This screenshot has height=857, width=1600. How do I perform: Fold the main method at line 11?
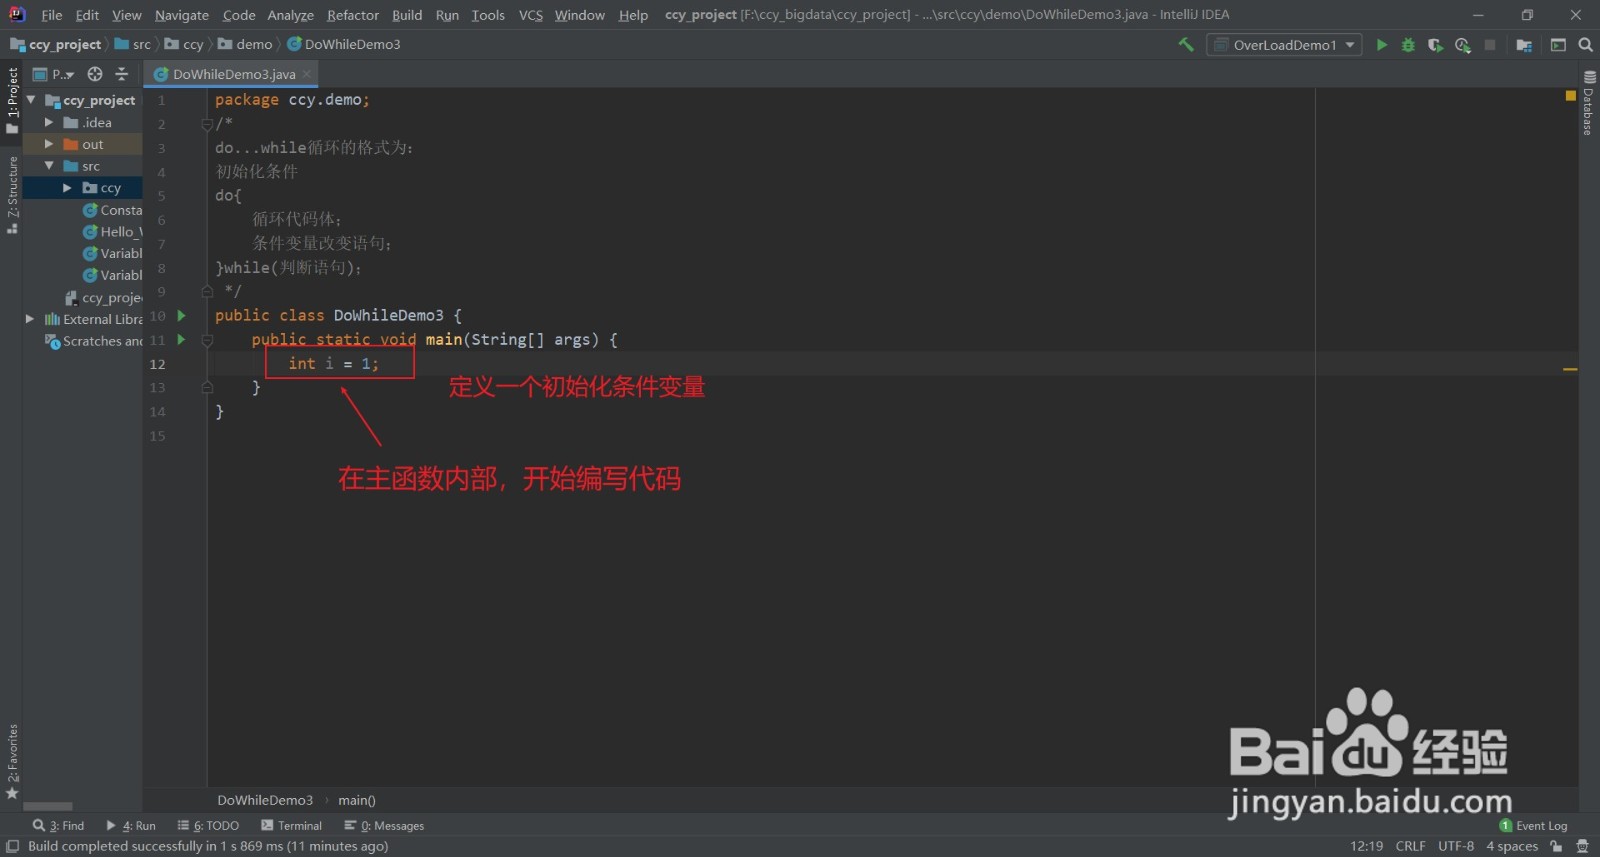[x=207, y=340]
